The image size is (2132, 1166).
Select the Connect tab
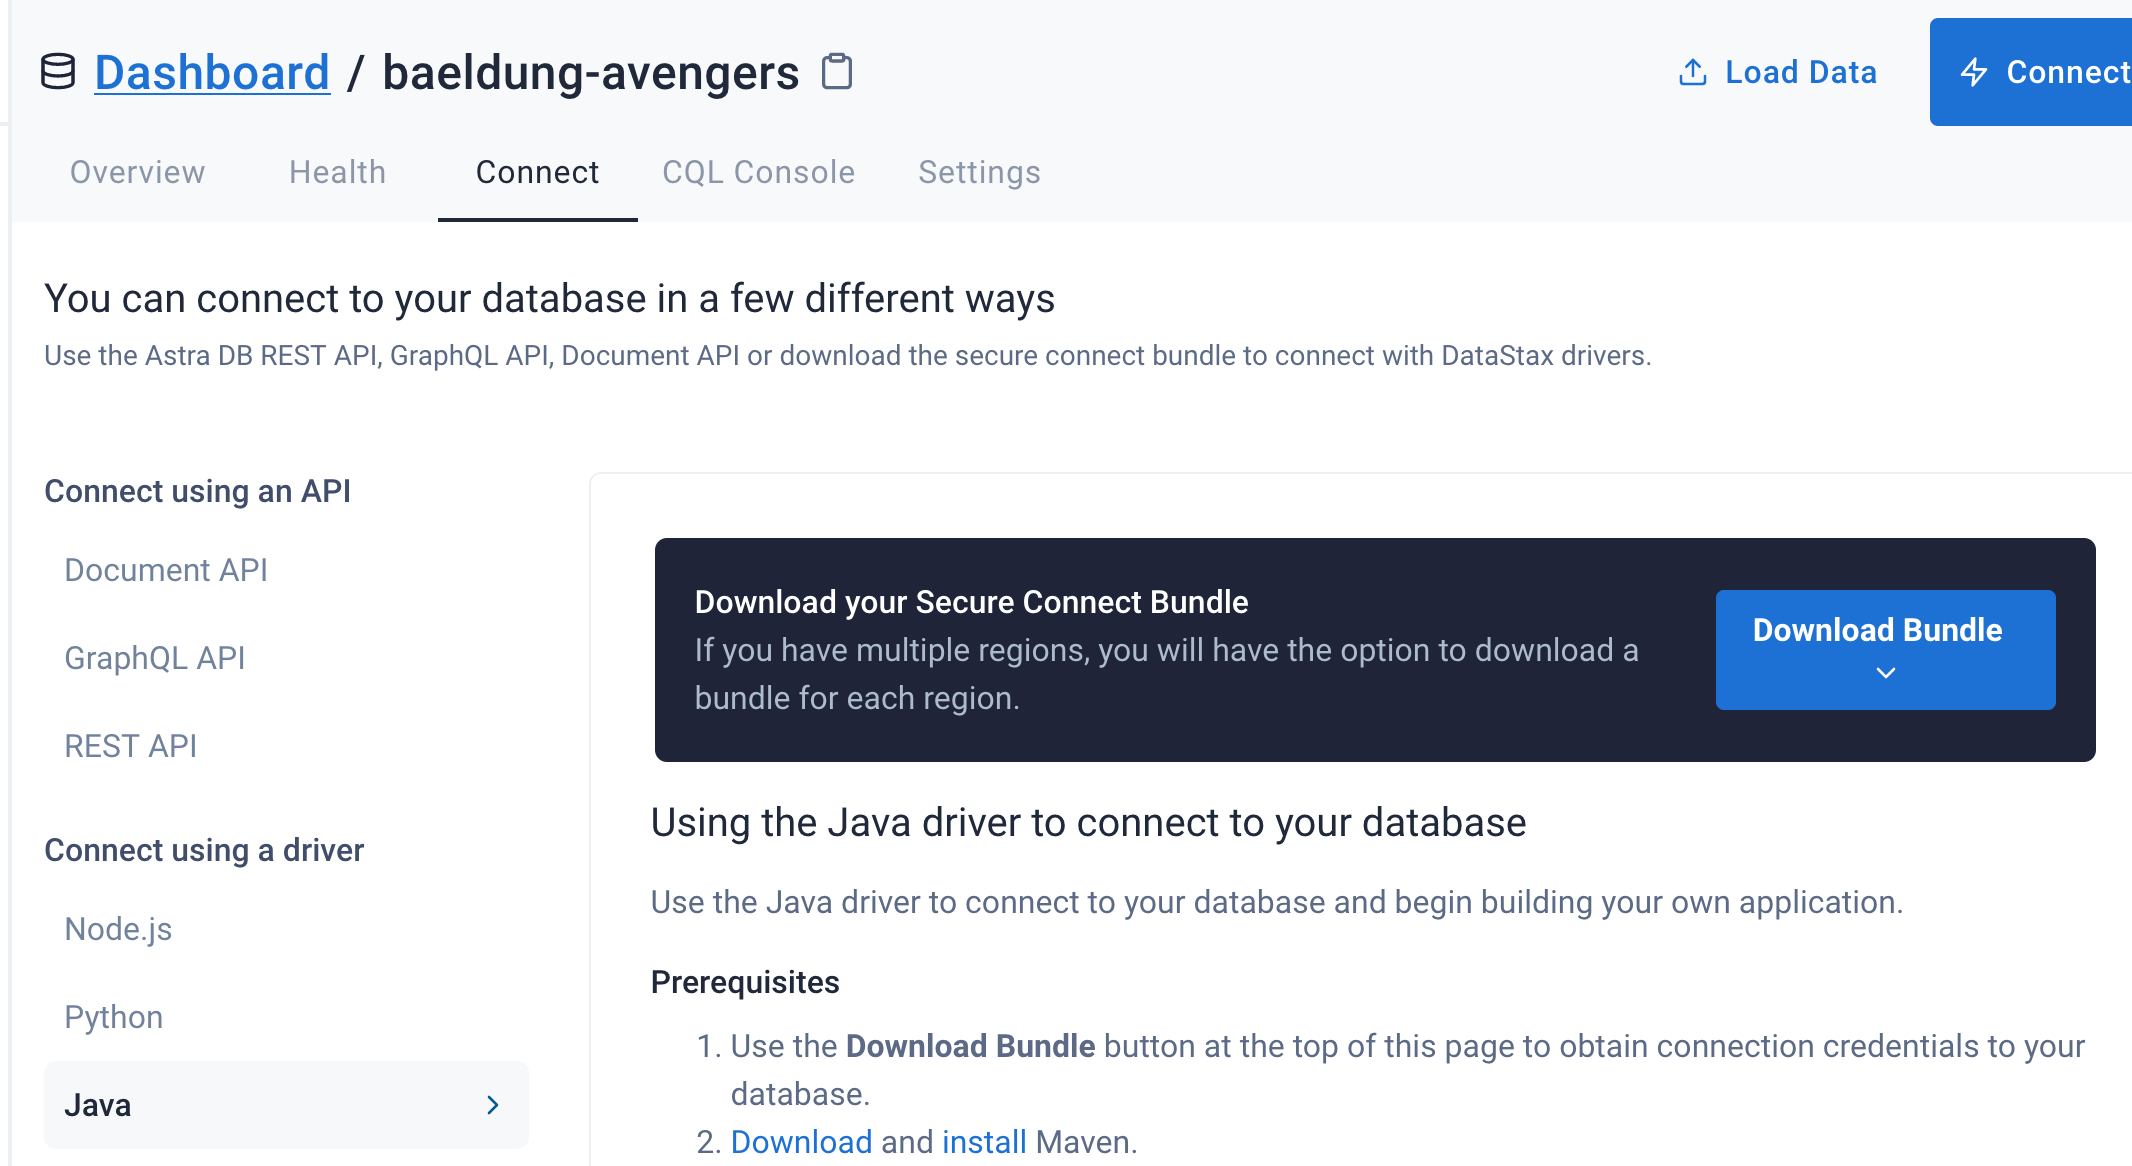click(x=538, y=172)
